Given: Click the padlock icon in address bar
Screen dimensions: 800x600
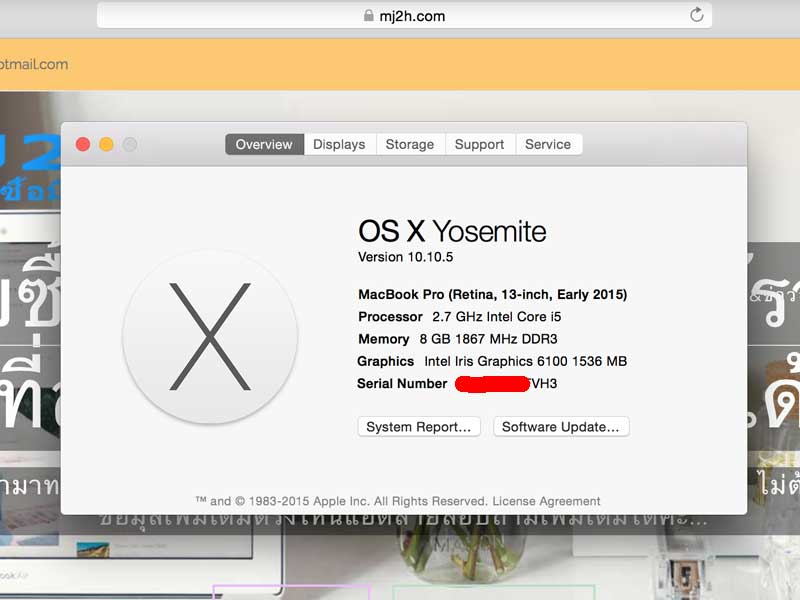Looking at the screenshot, I should (368, 16).
